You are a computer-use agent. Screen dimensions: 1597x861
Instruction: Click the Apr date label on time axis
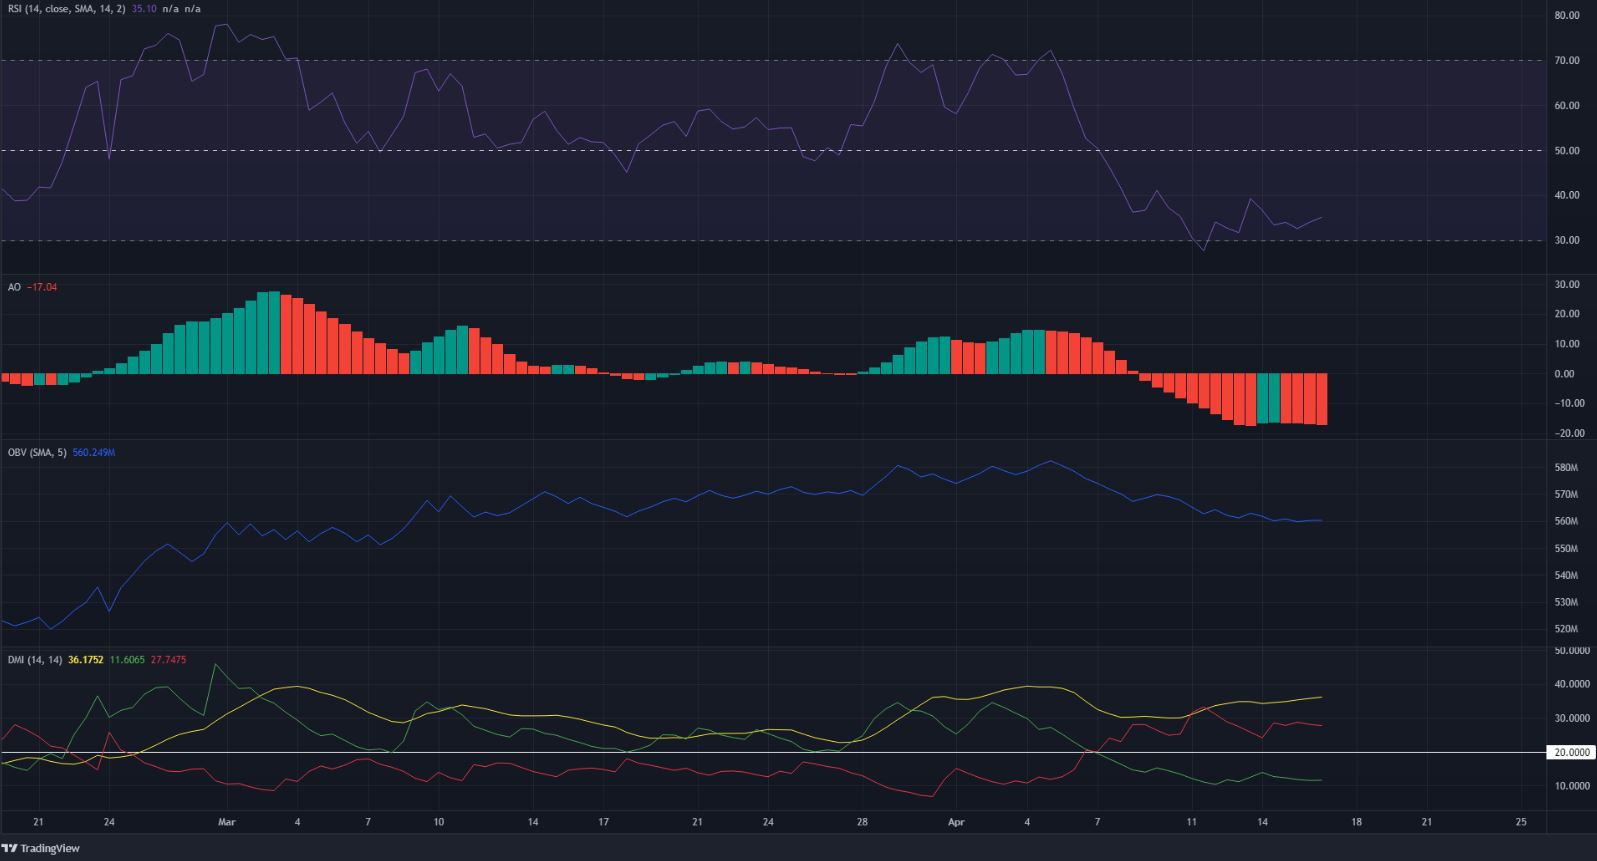pos(956,823)
